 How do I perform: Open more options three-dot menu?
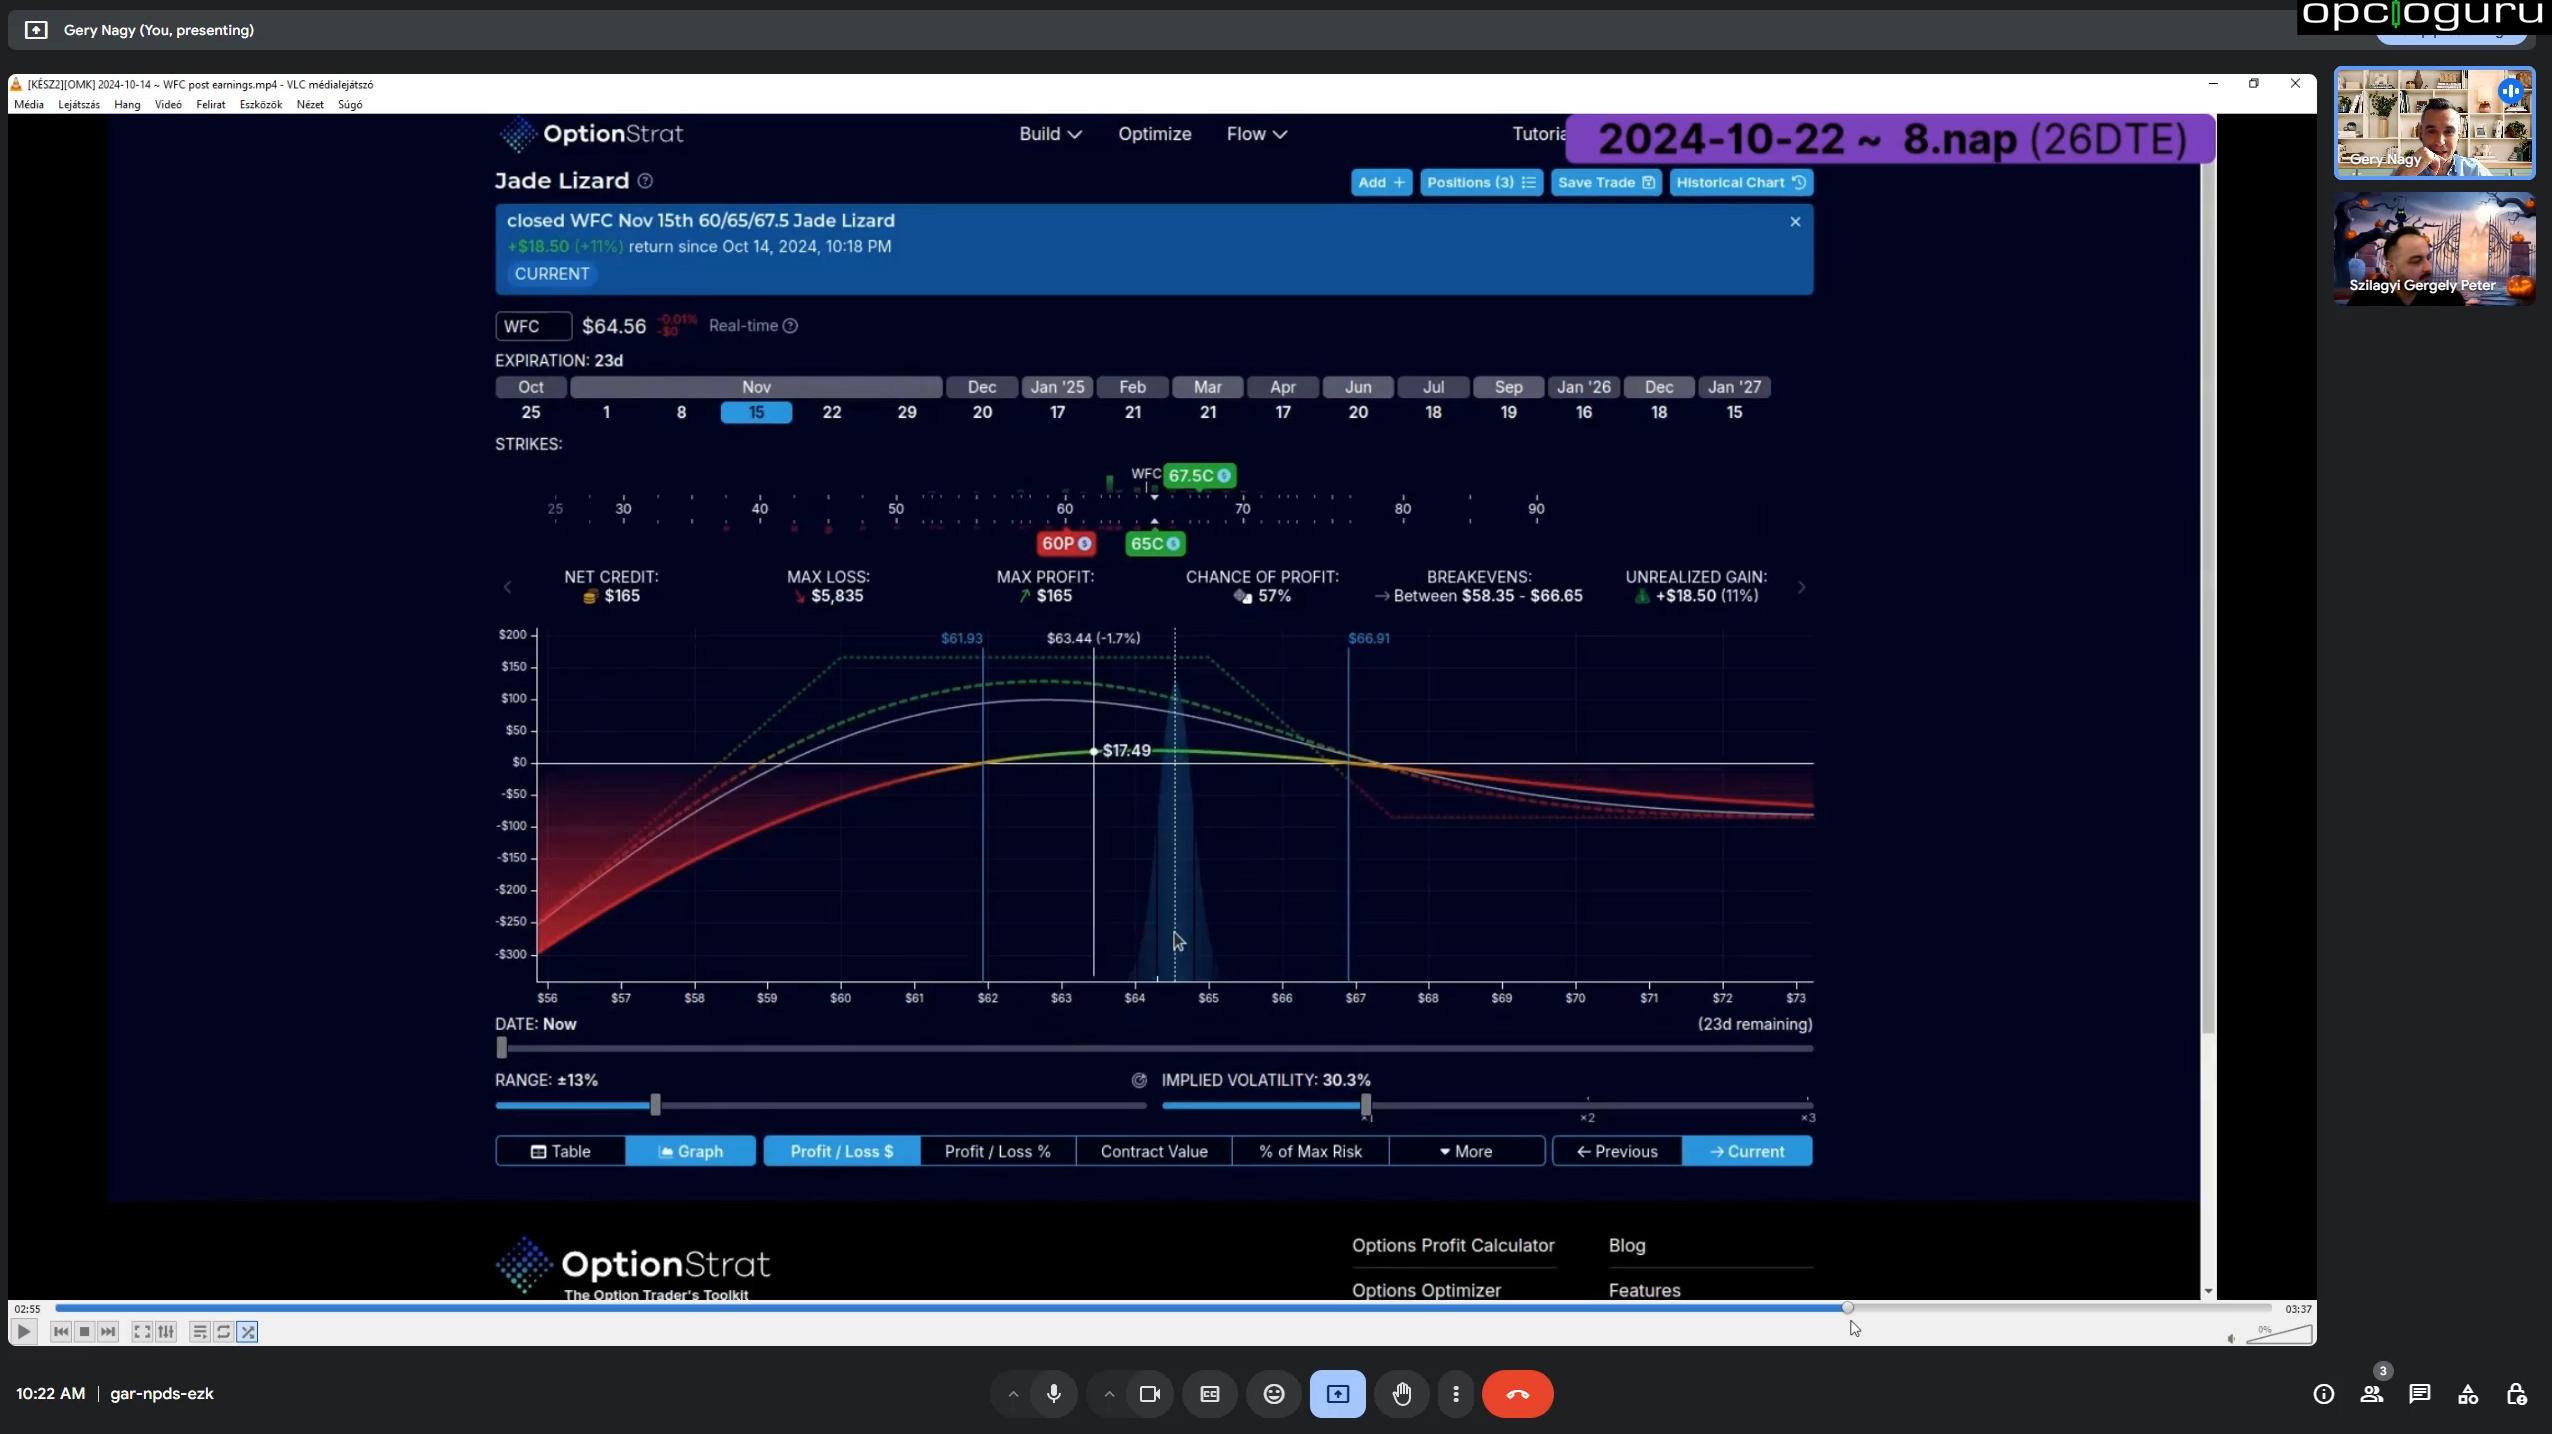click(1456, 1393)
